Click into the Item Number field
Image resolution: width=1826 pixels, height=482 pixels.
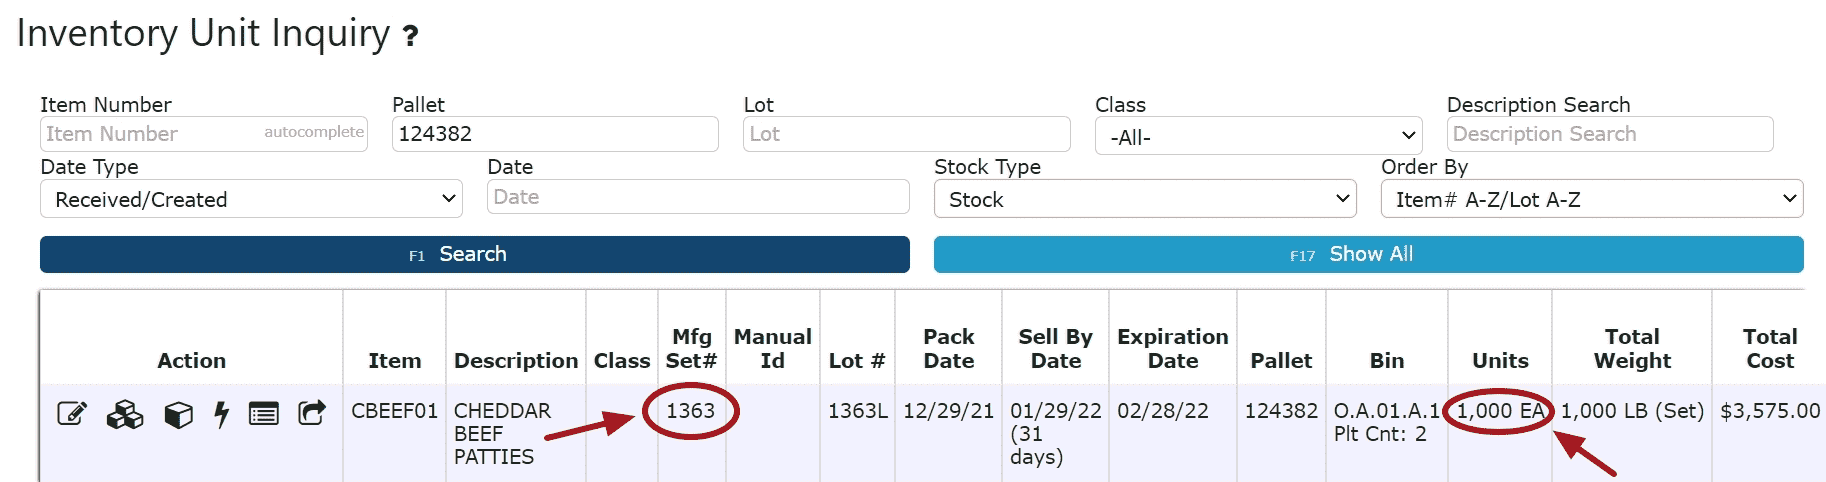150,134
